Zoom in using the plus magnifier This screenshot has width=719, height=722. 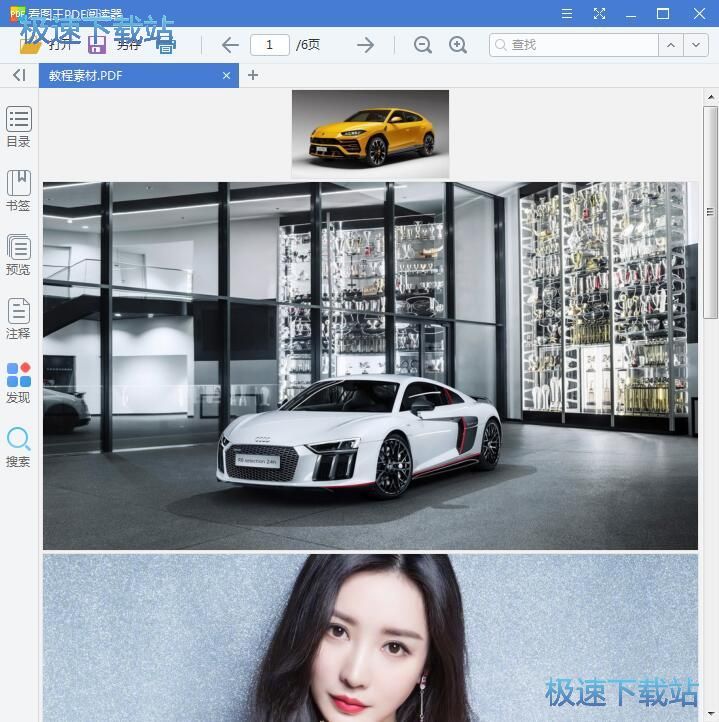point(458,45)
